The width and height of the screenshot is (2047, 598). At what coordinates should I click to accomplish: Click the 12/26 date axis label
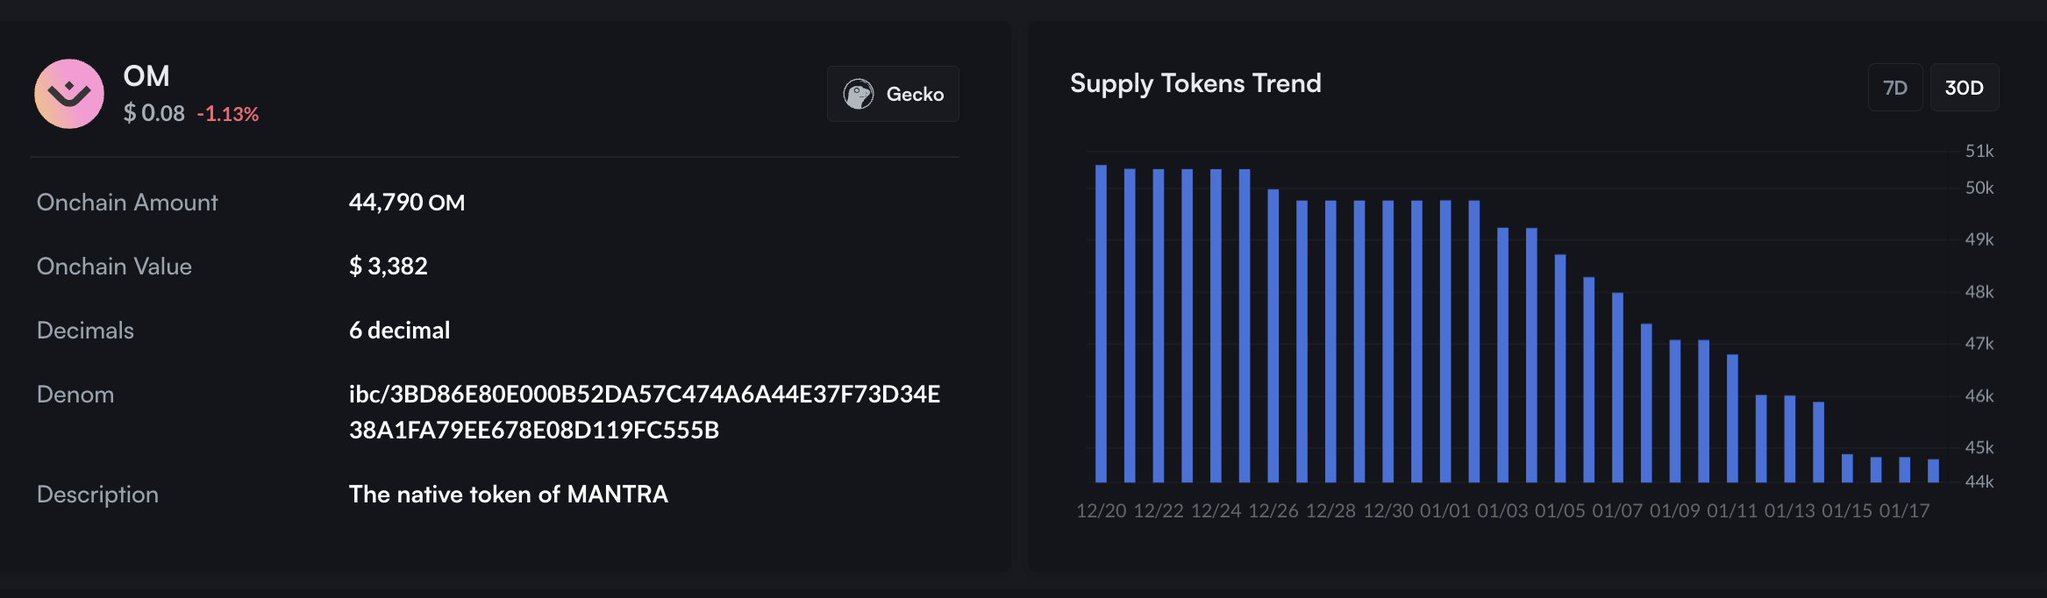pos(1273,511)
